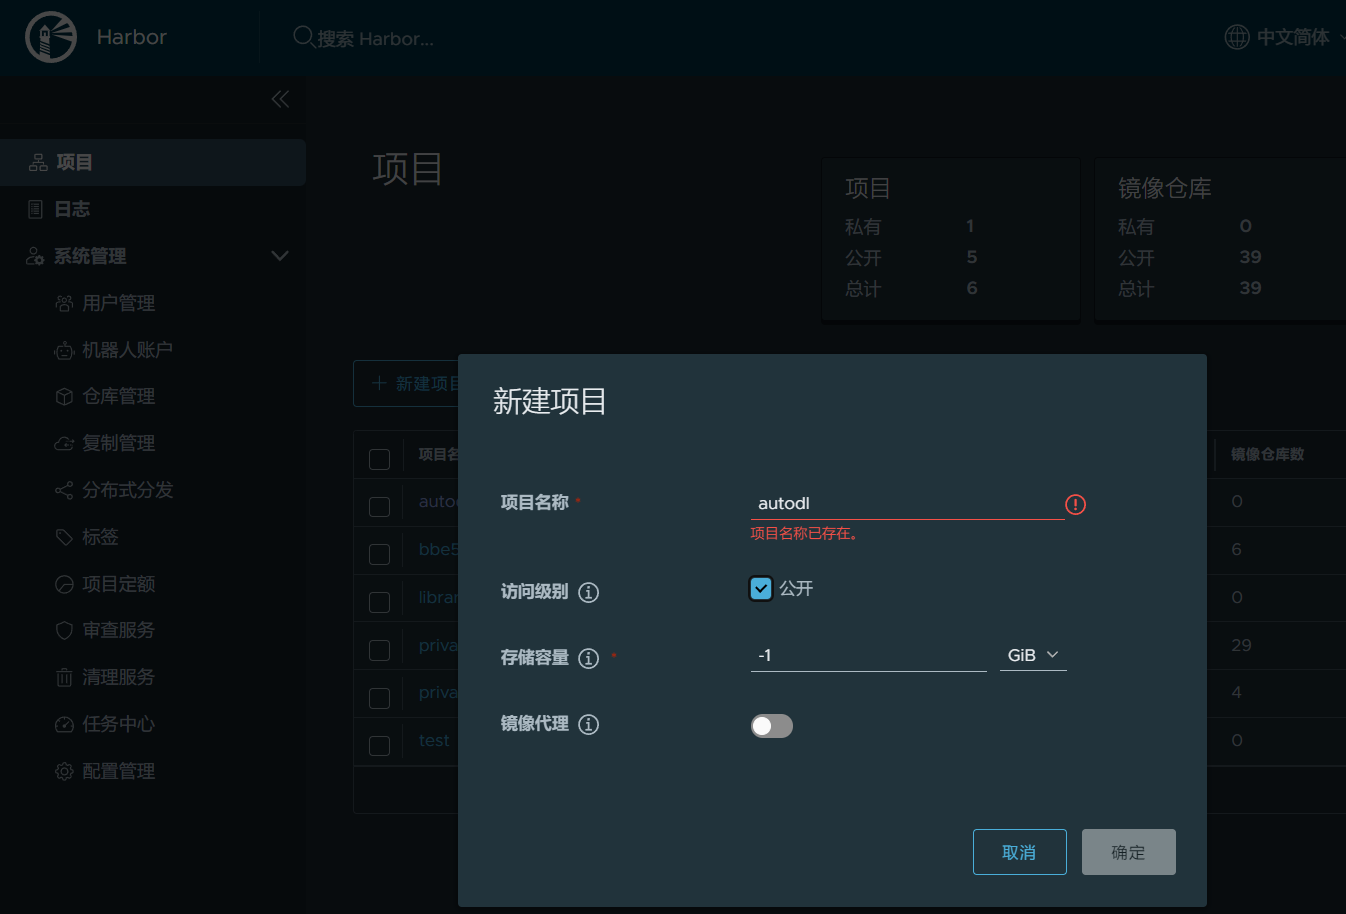Click the 取消 cancel button

[x=1019, y=852]
